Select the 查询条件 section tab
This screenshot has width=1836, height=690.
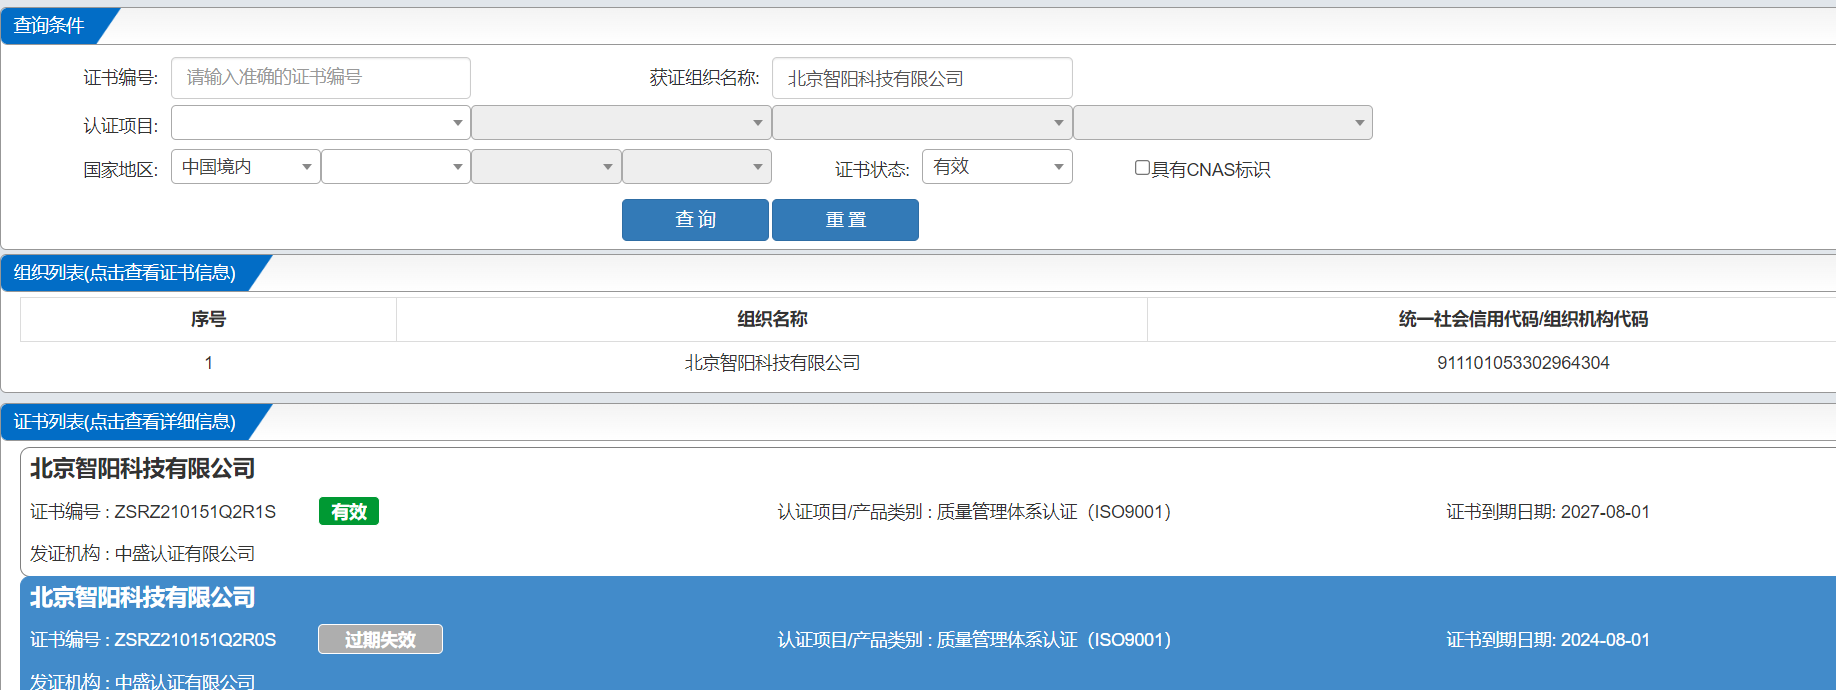pos(49,26)
